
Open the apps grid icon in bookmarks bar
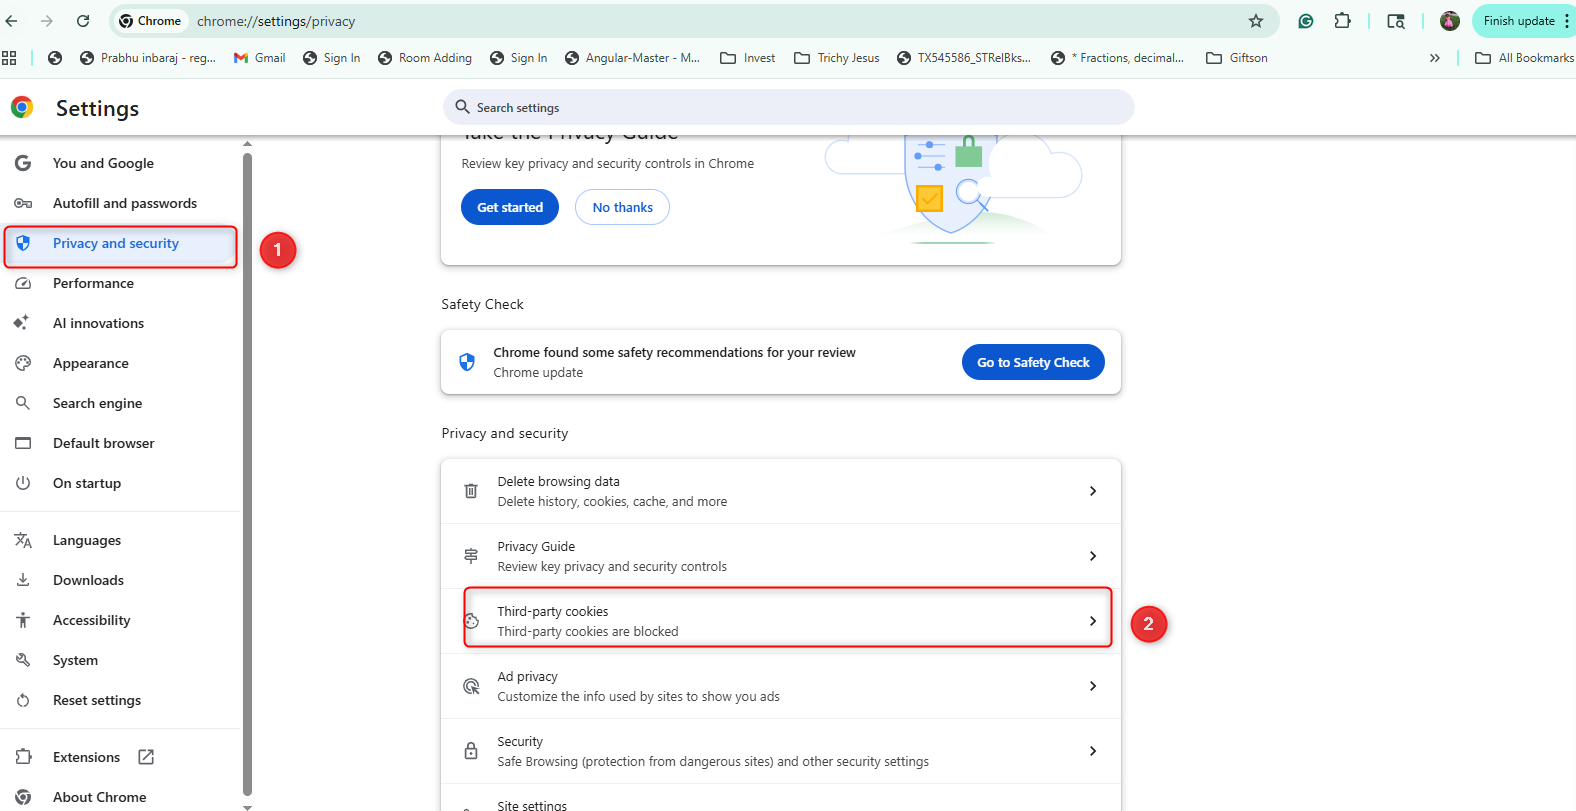pos(10,58)
